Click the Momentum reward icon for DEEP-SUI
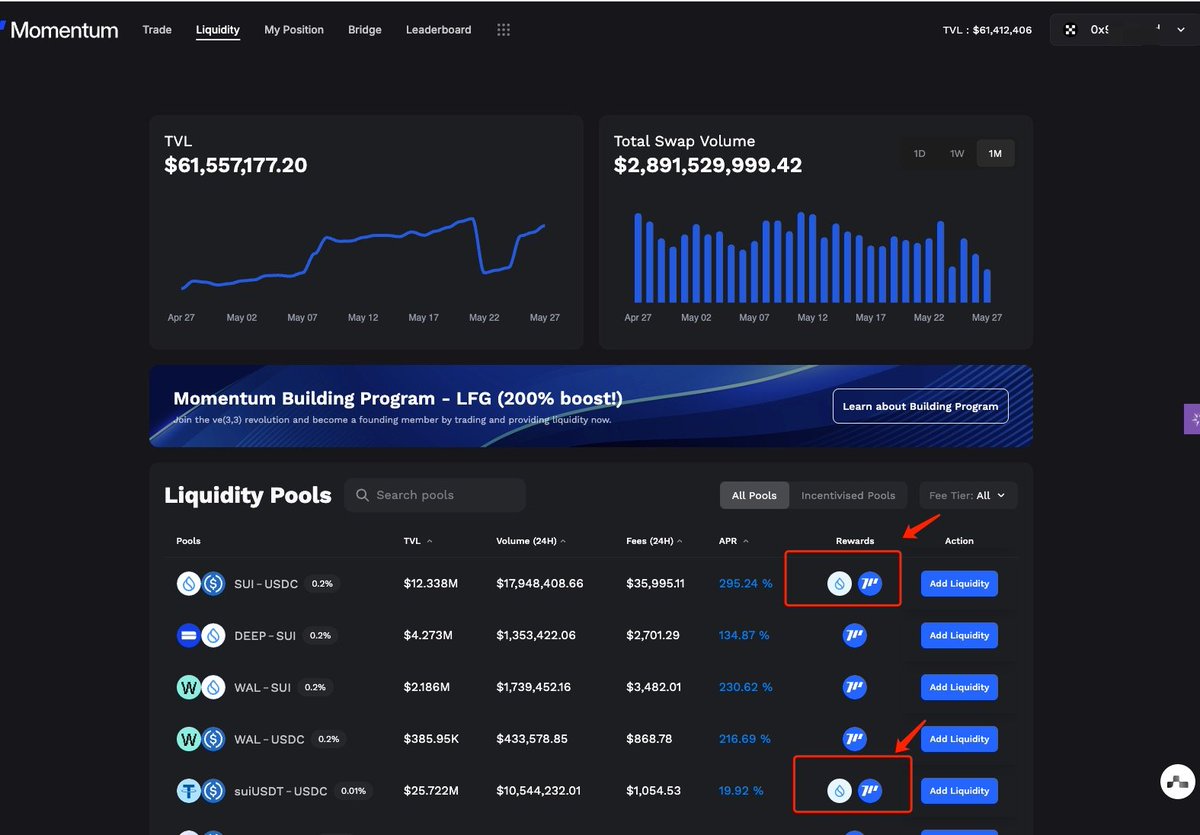 tap(854, 635)
